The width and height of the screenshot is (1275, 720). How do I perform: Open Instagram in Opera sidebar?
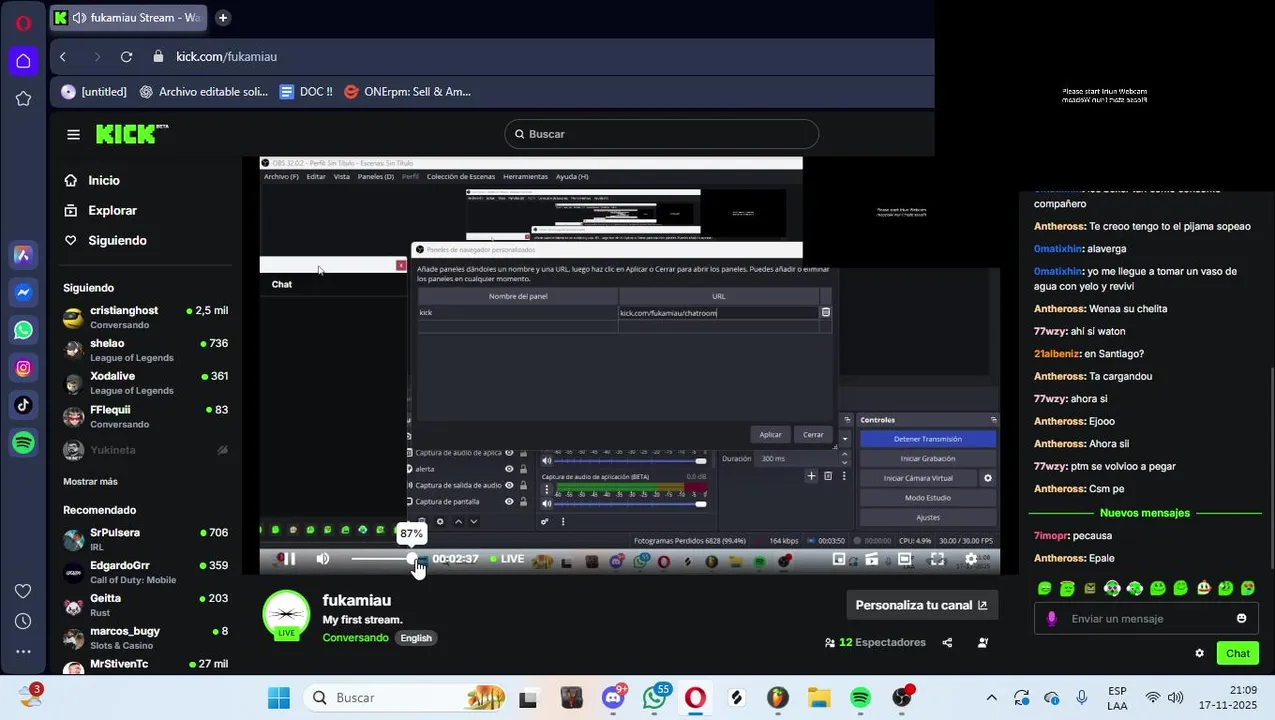coord(23,367)
